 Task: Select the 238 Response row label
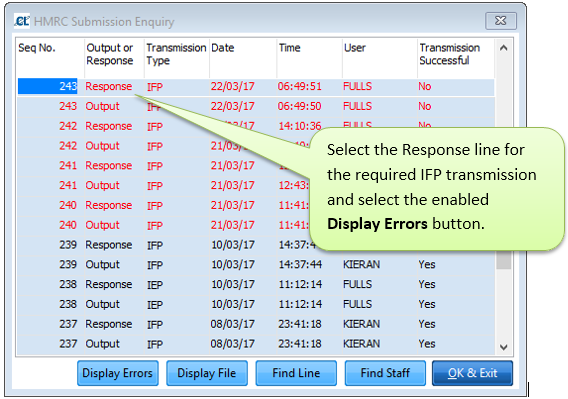click(109, 284)
